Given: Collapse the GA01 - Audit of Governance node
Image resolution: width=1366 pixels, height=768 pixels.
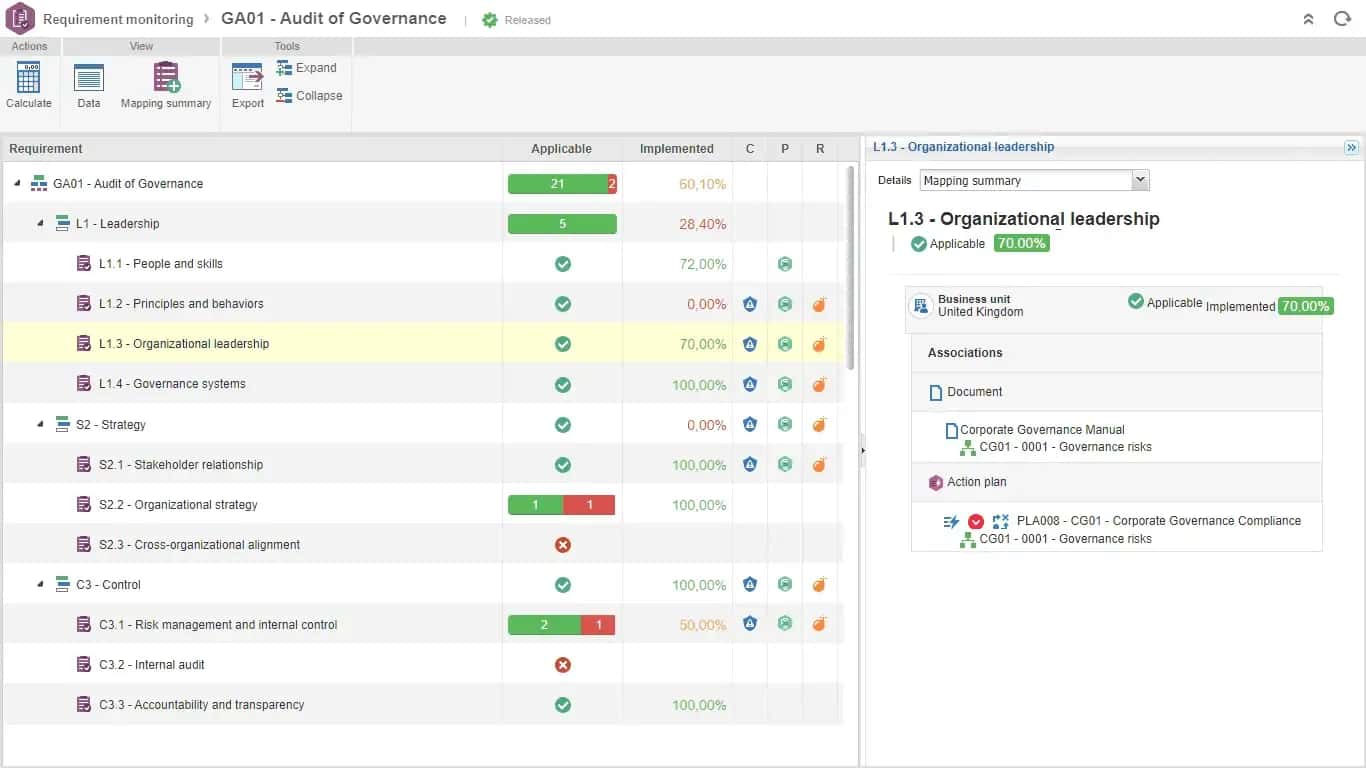Looking at the screenshot, I should coord(17,184).
